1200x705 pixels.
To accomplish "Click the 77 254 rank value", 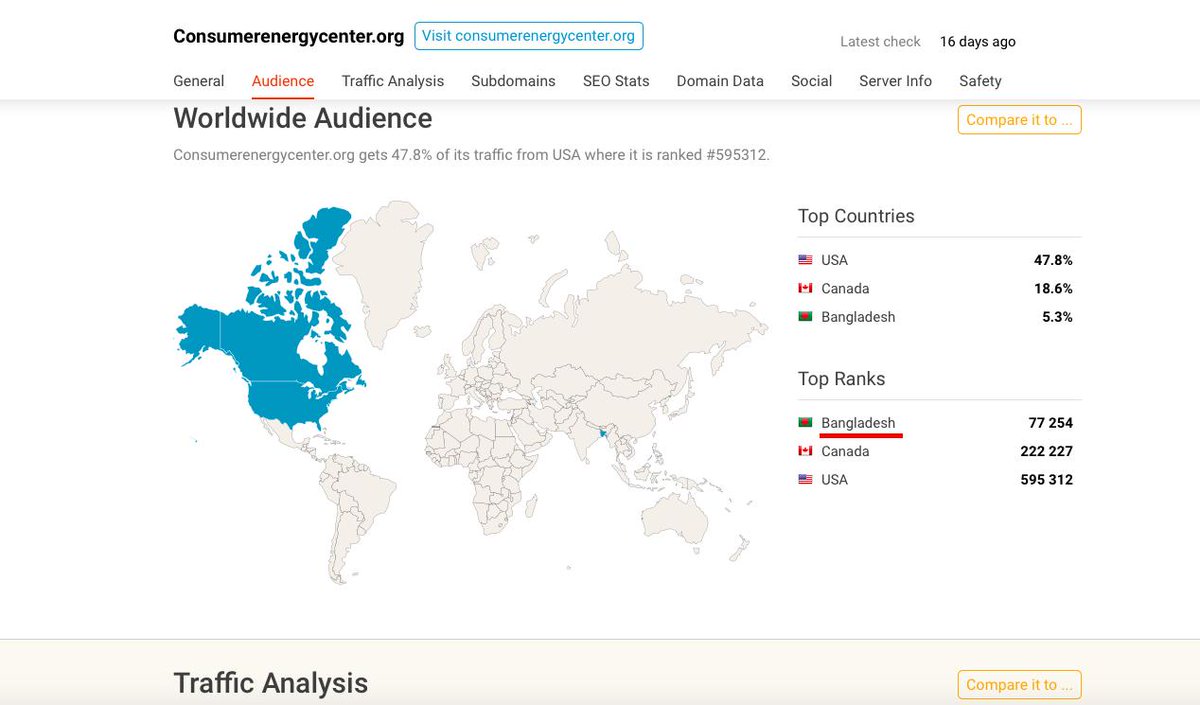I will [x=1050, y=423].
